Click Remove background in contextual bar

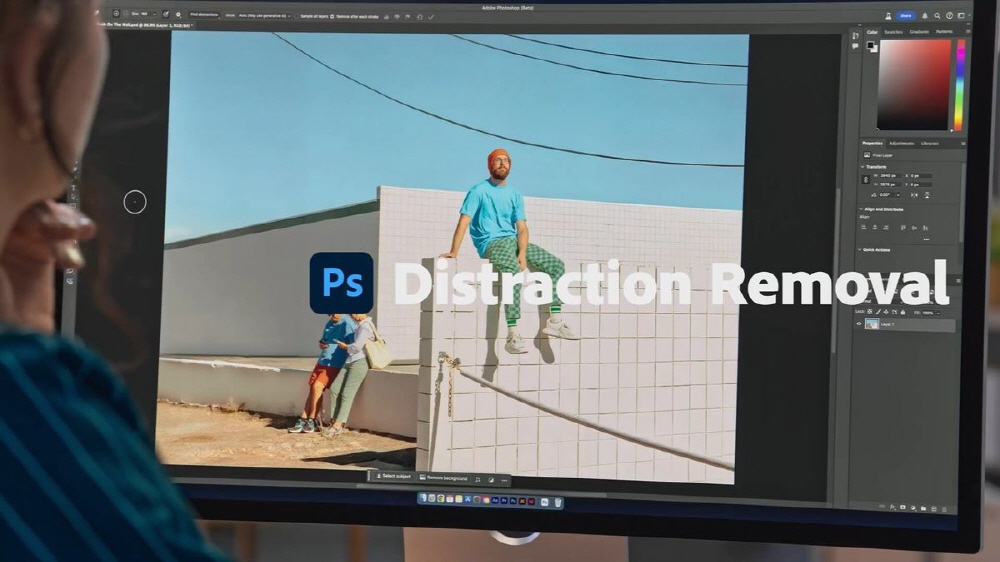click(x=444, y=479)
